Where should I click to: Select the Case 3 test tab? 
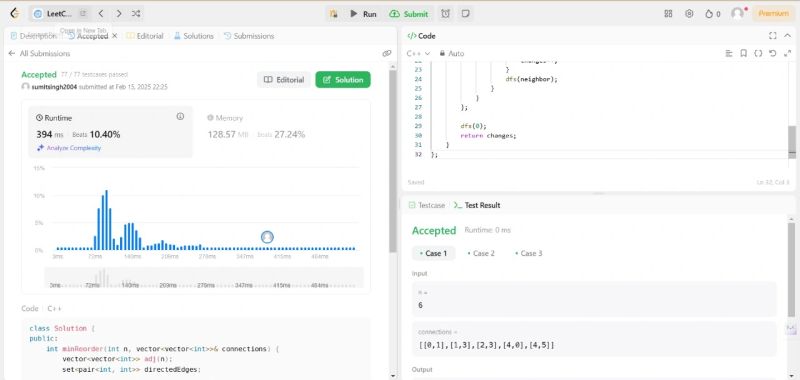point(529,253)
